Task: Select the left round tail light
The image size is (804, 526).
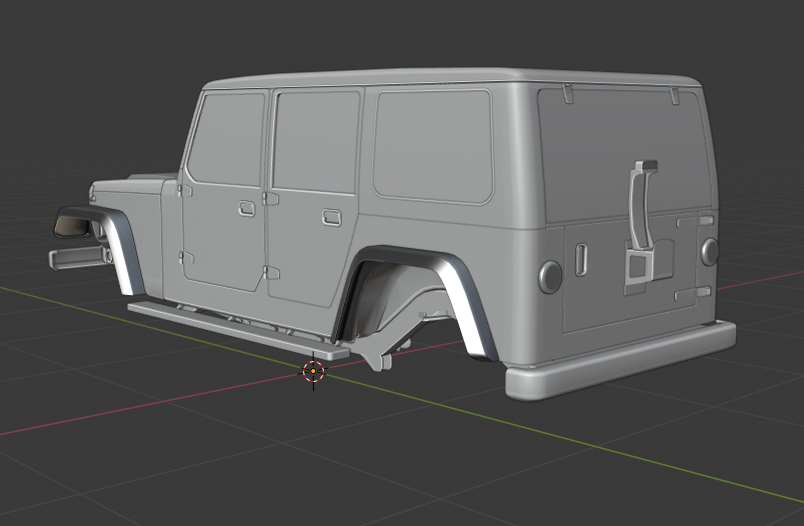Action: click(550, 277)
